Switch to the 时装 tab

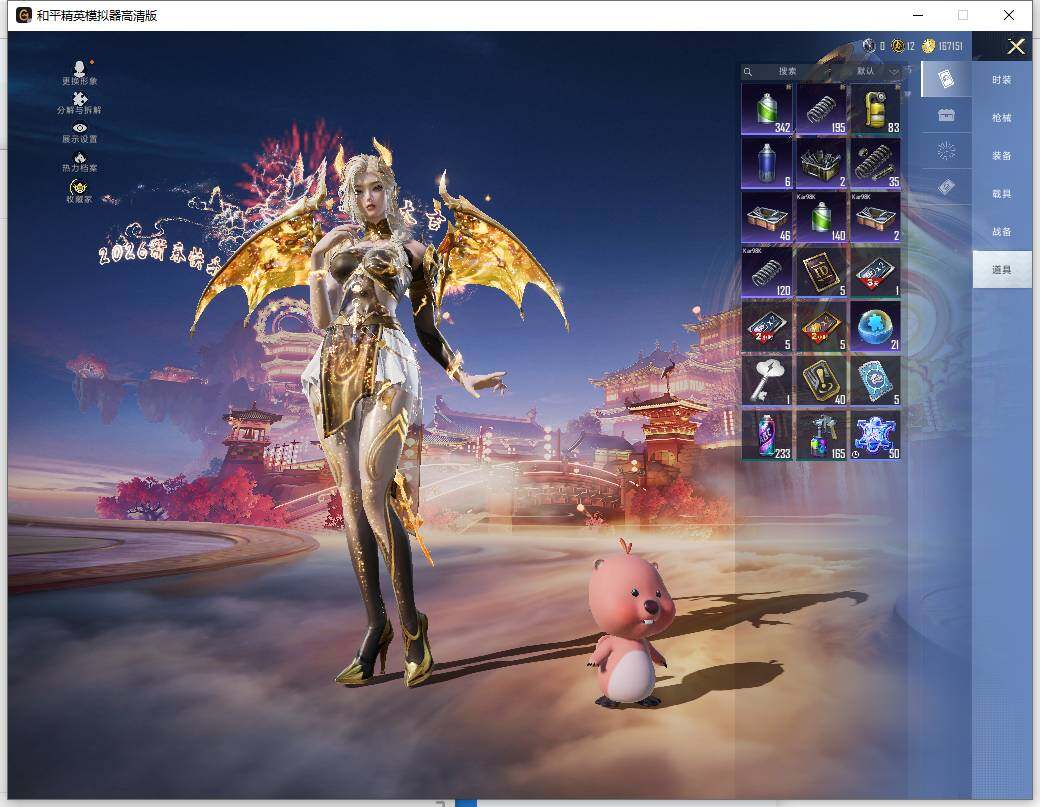coord(1002,80)
